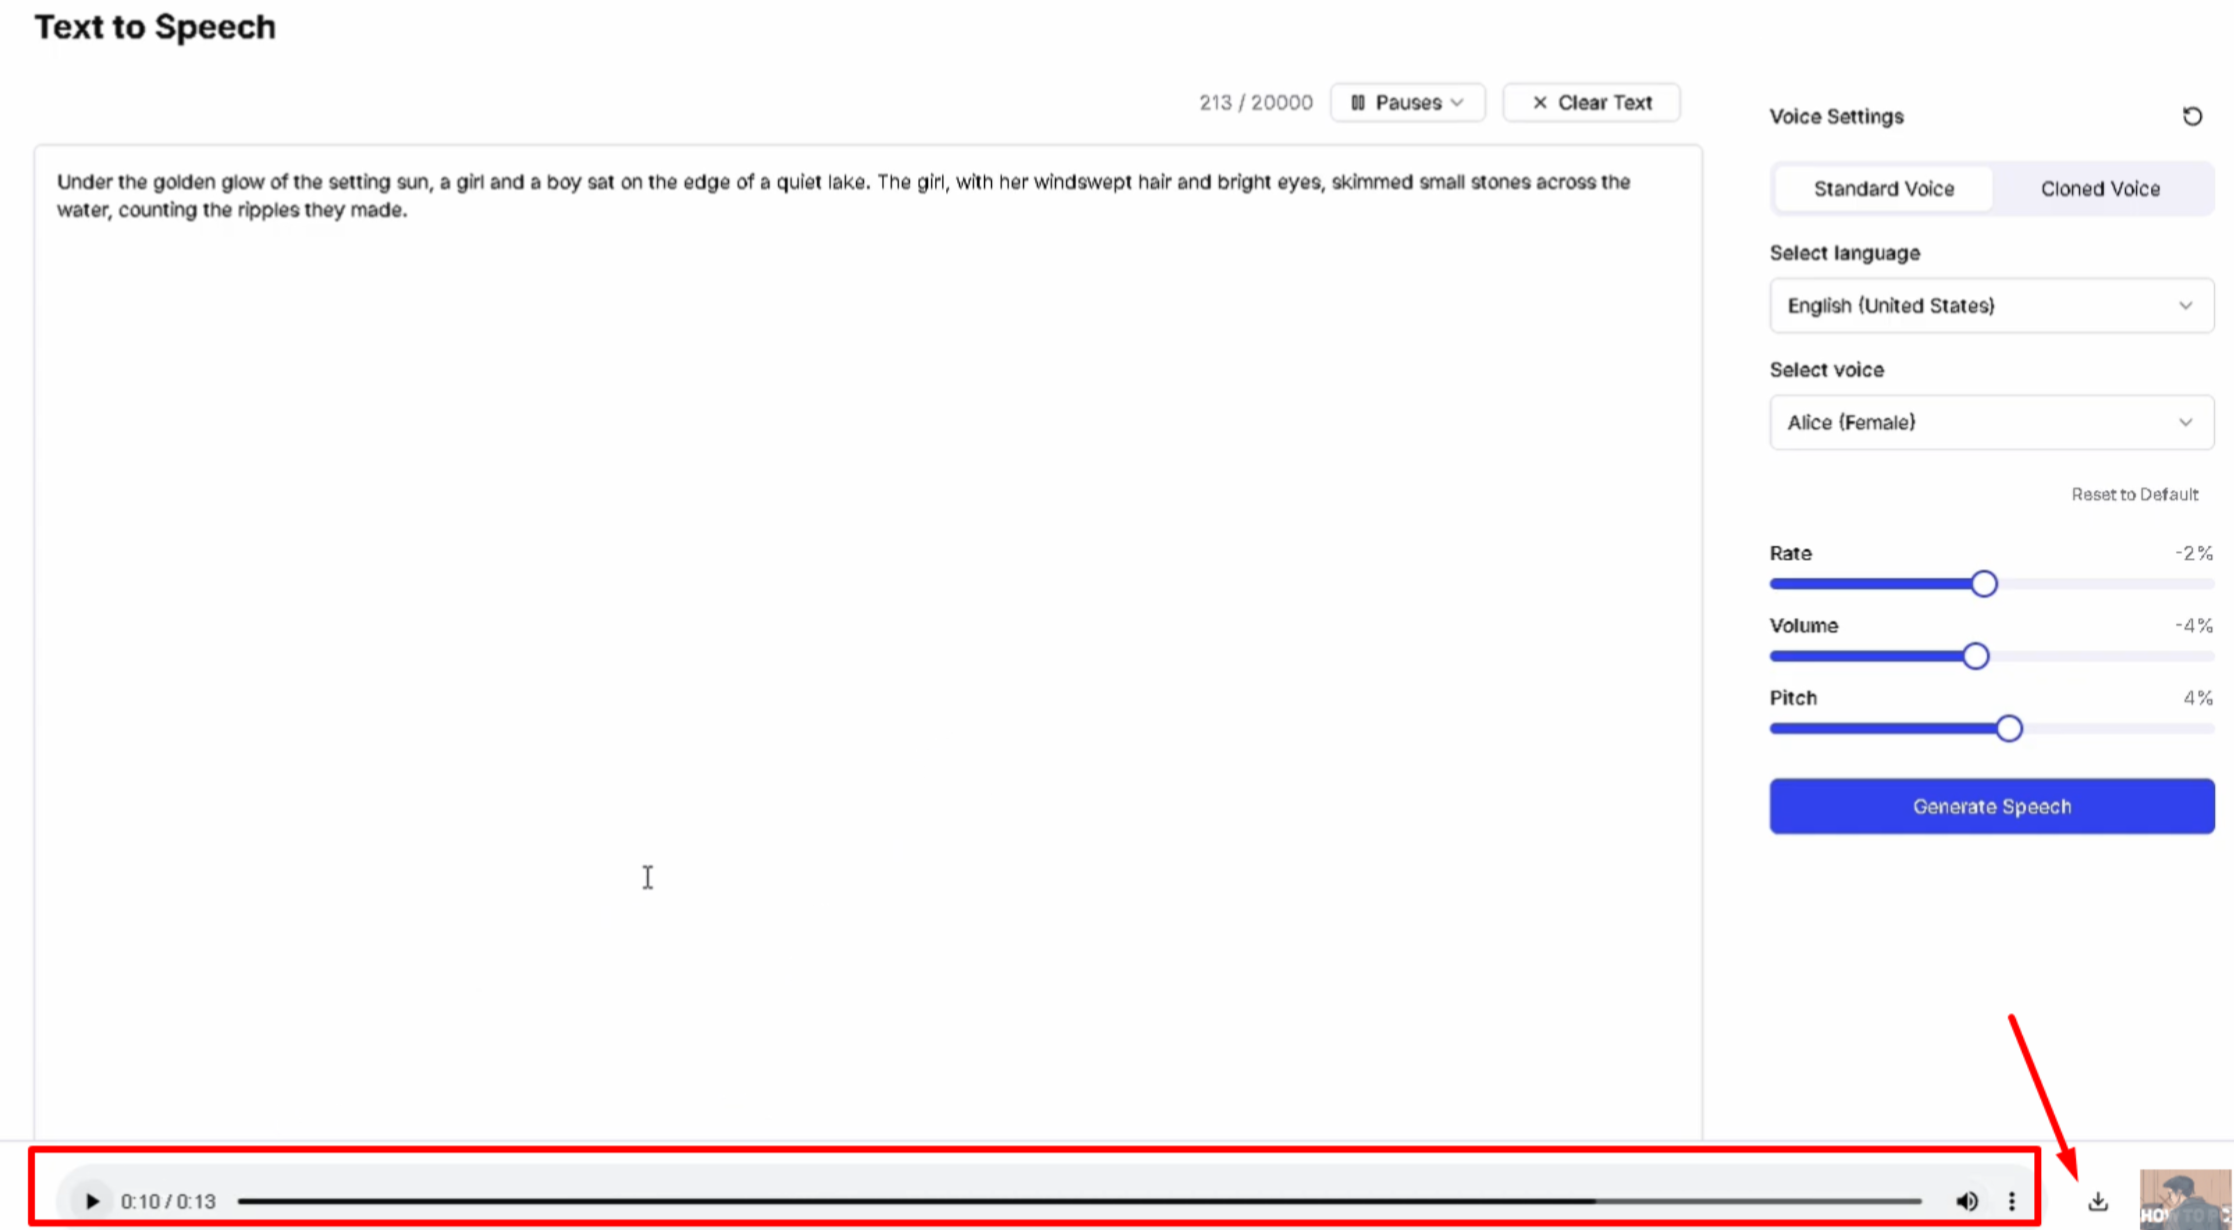Click the Volume slider handle
This screenshot has height=1230, width=2234.
point(1975,656)
